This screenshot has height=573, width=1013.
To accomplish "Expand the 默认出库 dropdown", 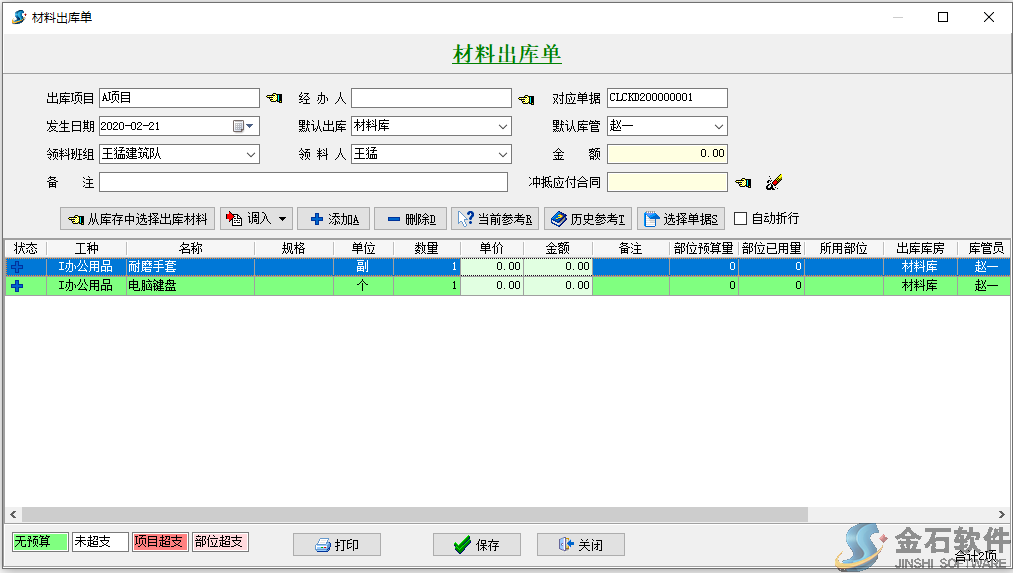I will coord(503,126).
